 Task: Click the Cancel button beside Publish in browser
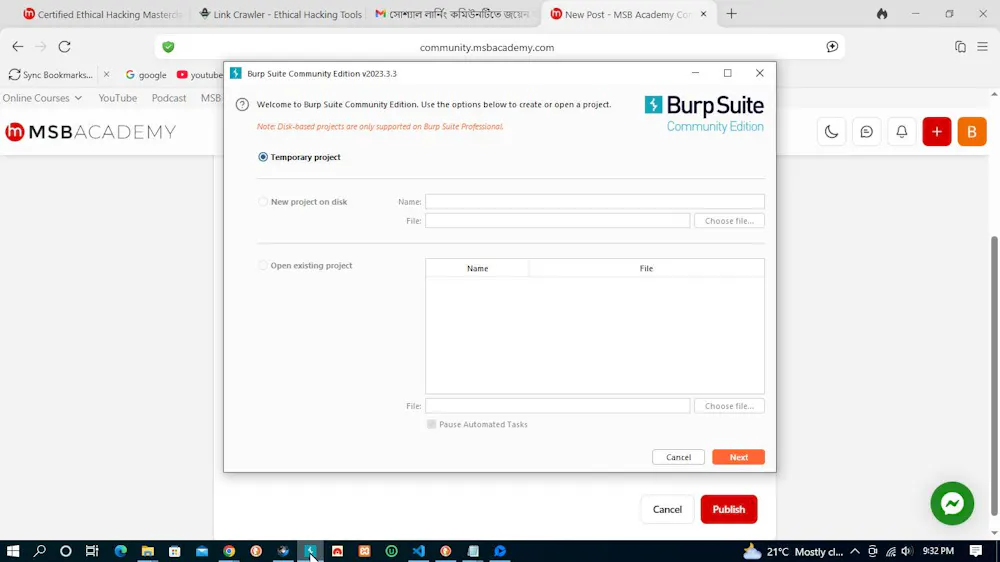click(667, 509)
